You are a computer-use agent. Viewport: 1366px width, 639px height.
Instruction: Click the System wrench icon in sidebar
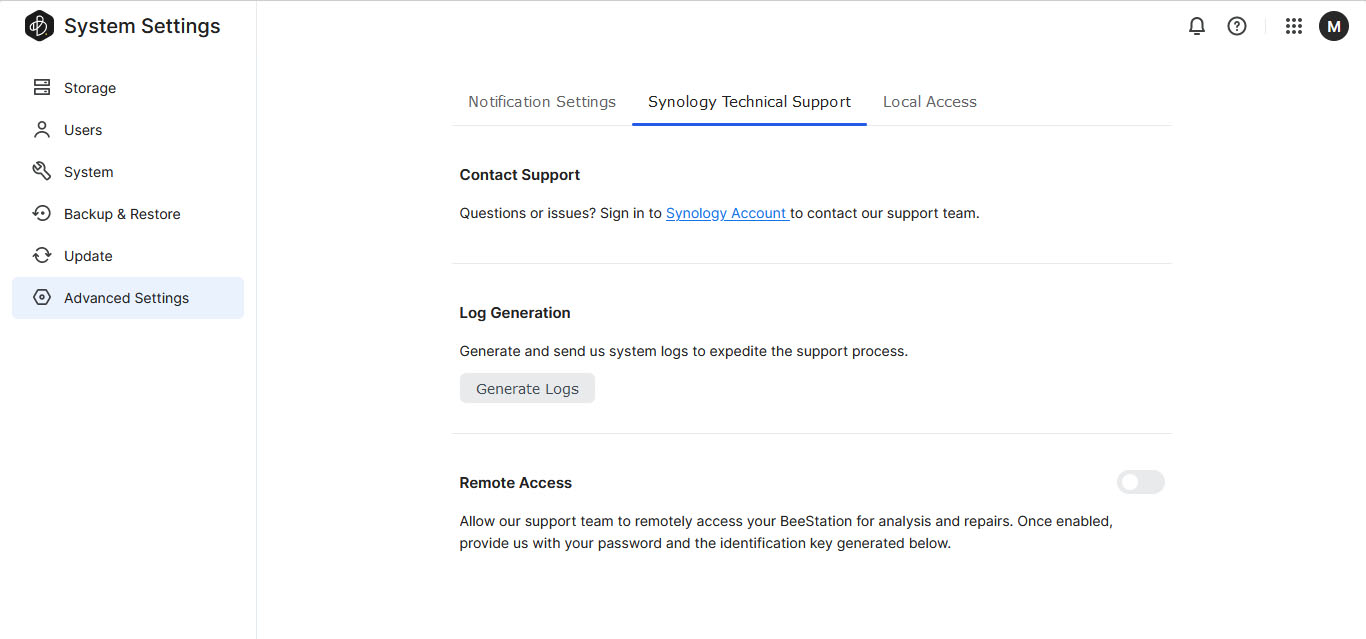42,172
